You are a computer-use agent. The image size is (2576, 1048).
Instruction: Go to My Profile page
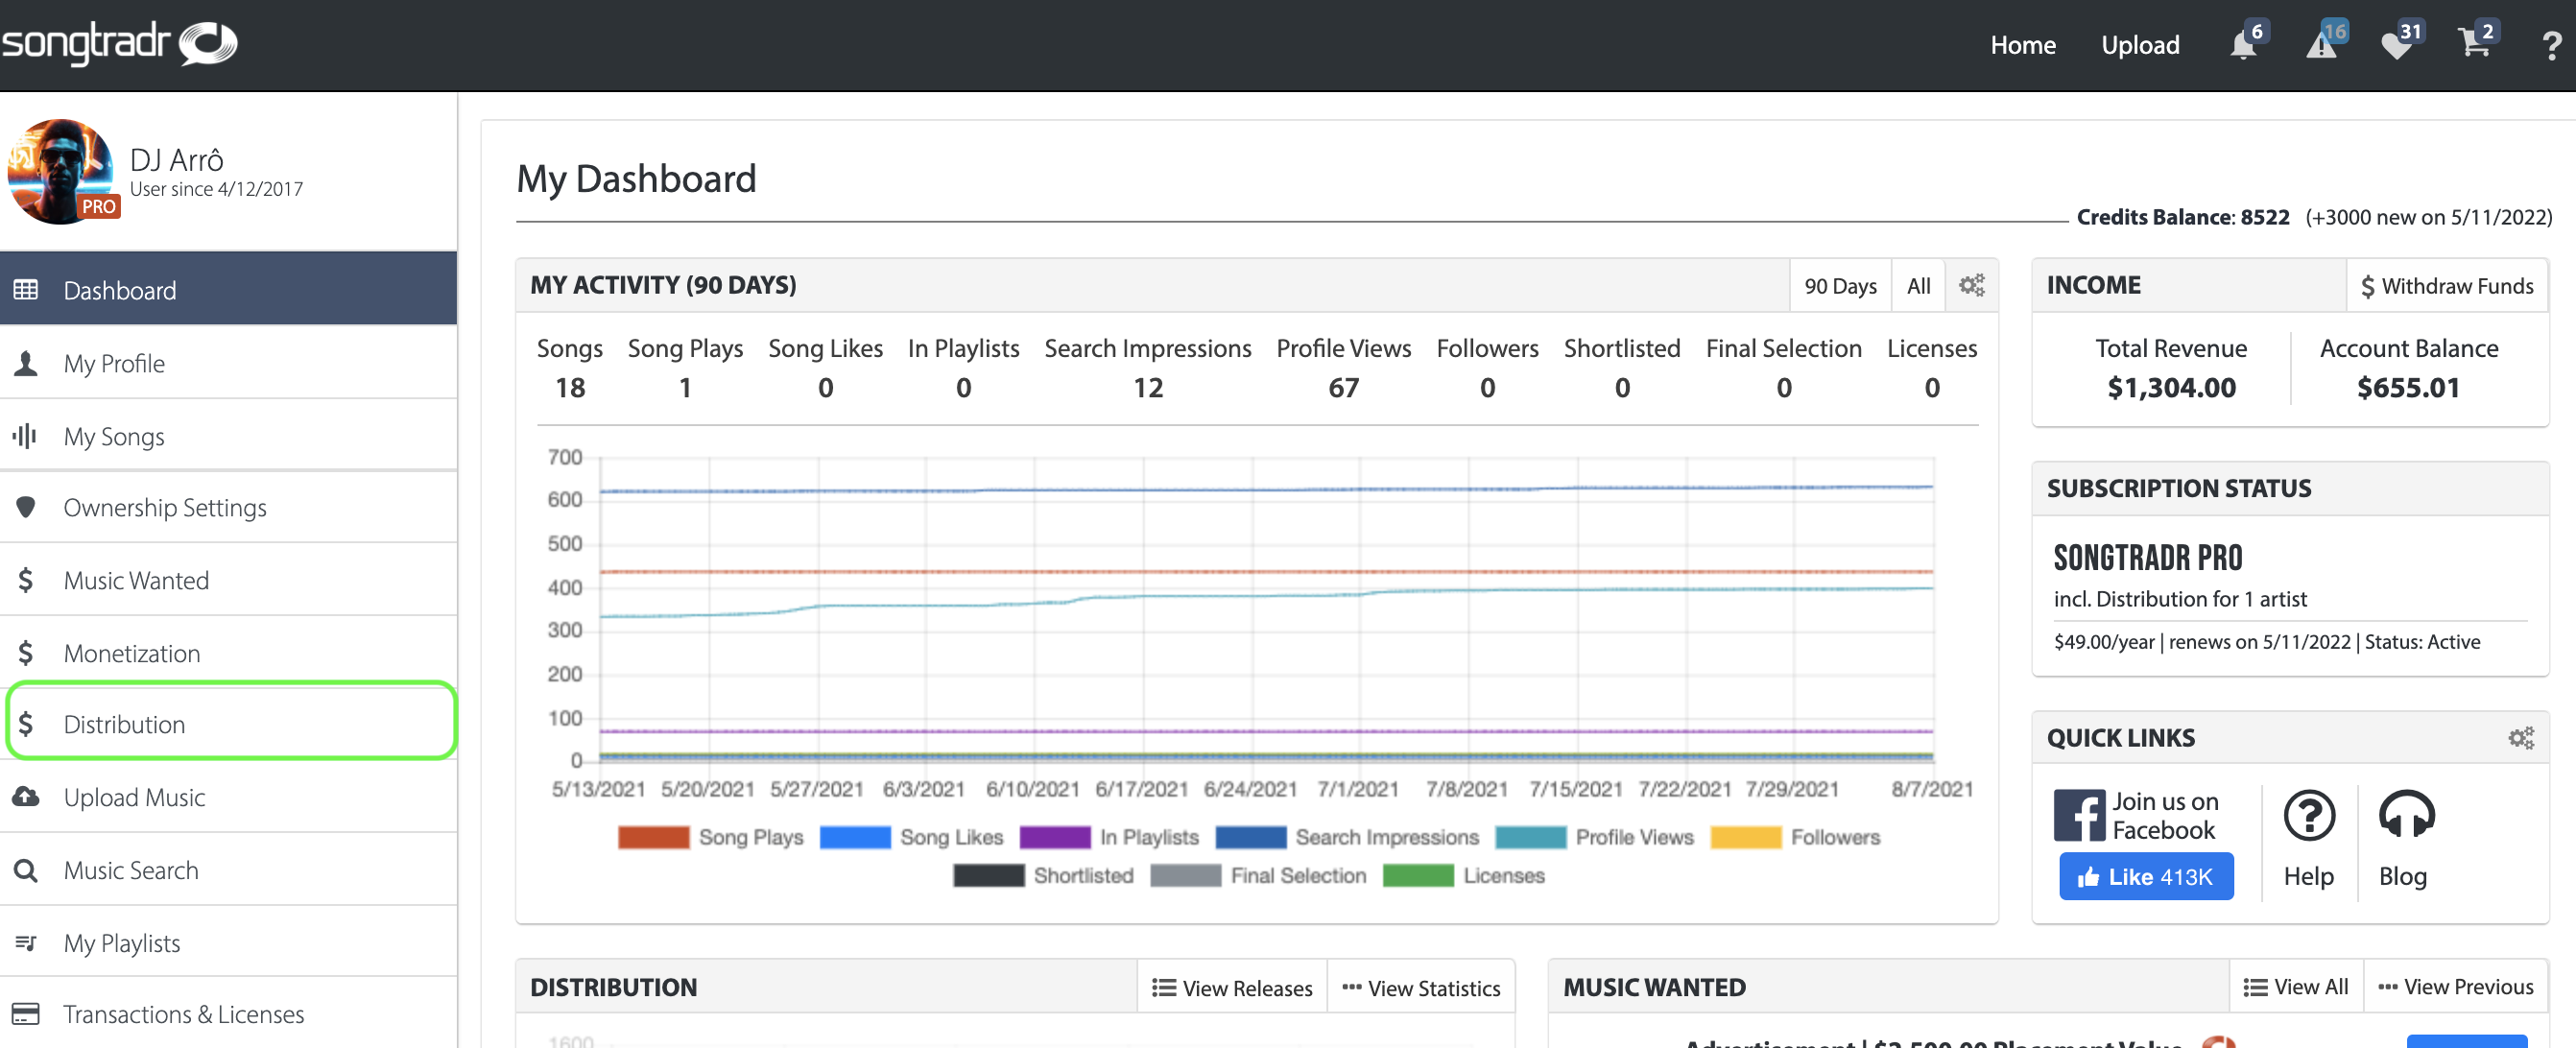229,363
